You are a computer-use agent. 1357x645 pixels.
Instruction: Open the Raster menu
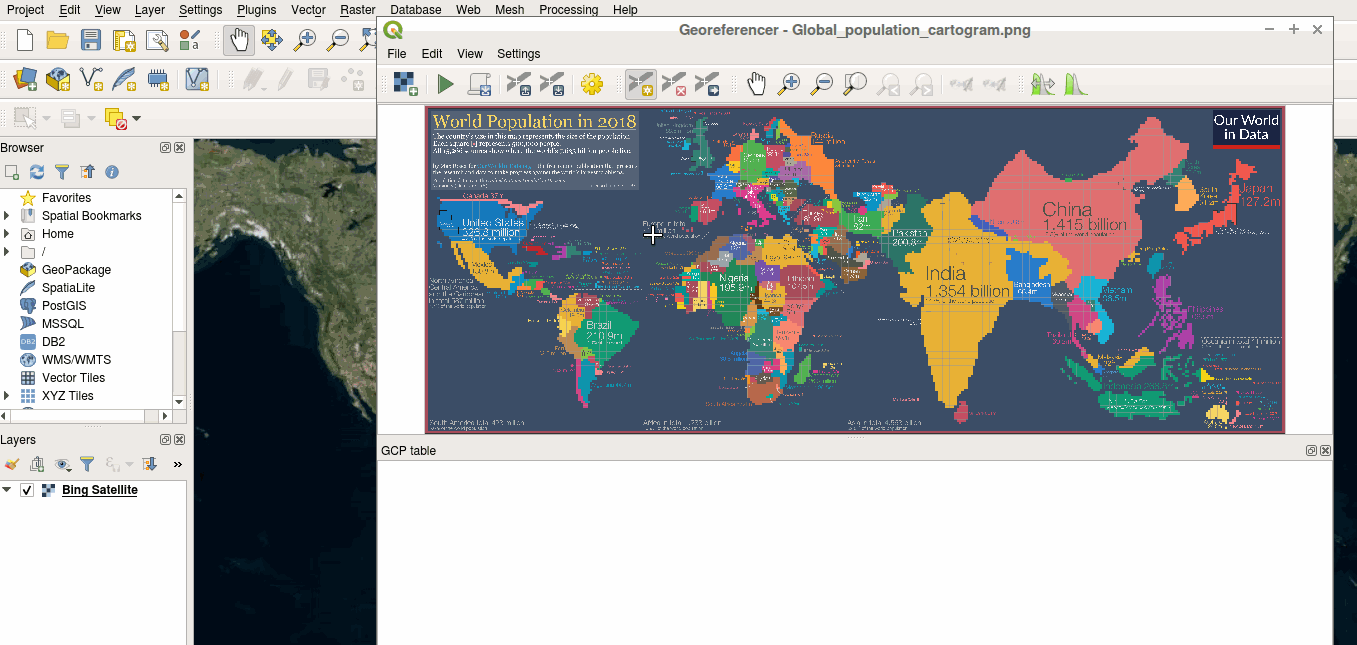[x=357, y=9]
